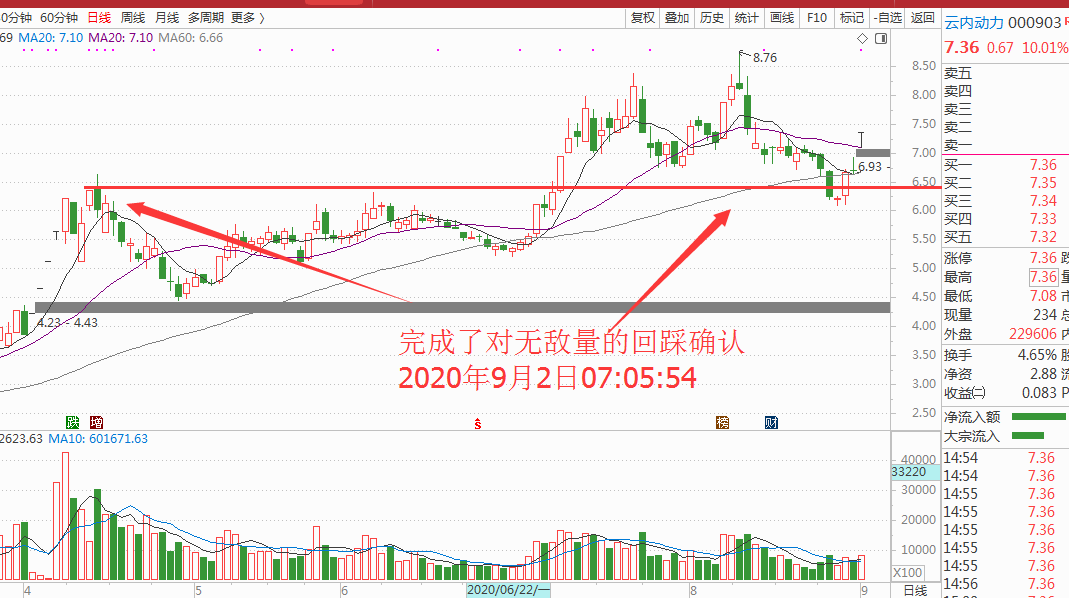Click the MA10: 601671.63 volume label
The width and height of the screenshot is (1069, 598).
point(97,438)
